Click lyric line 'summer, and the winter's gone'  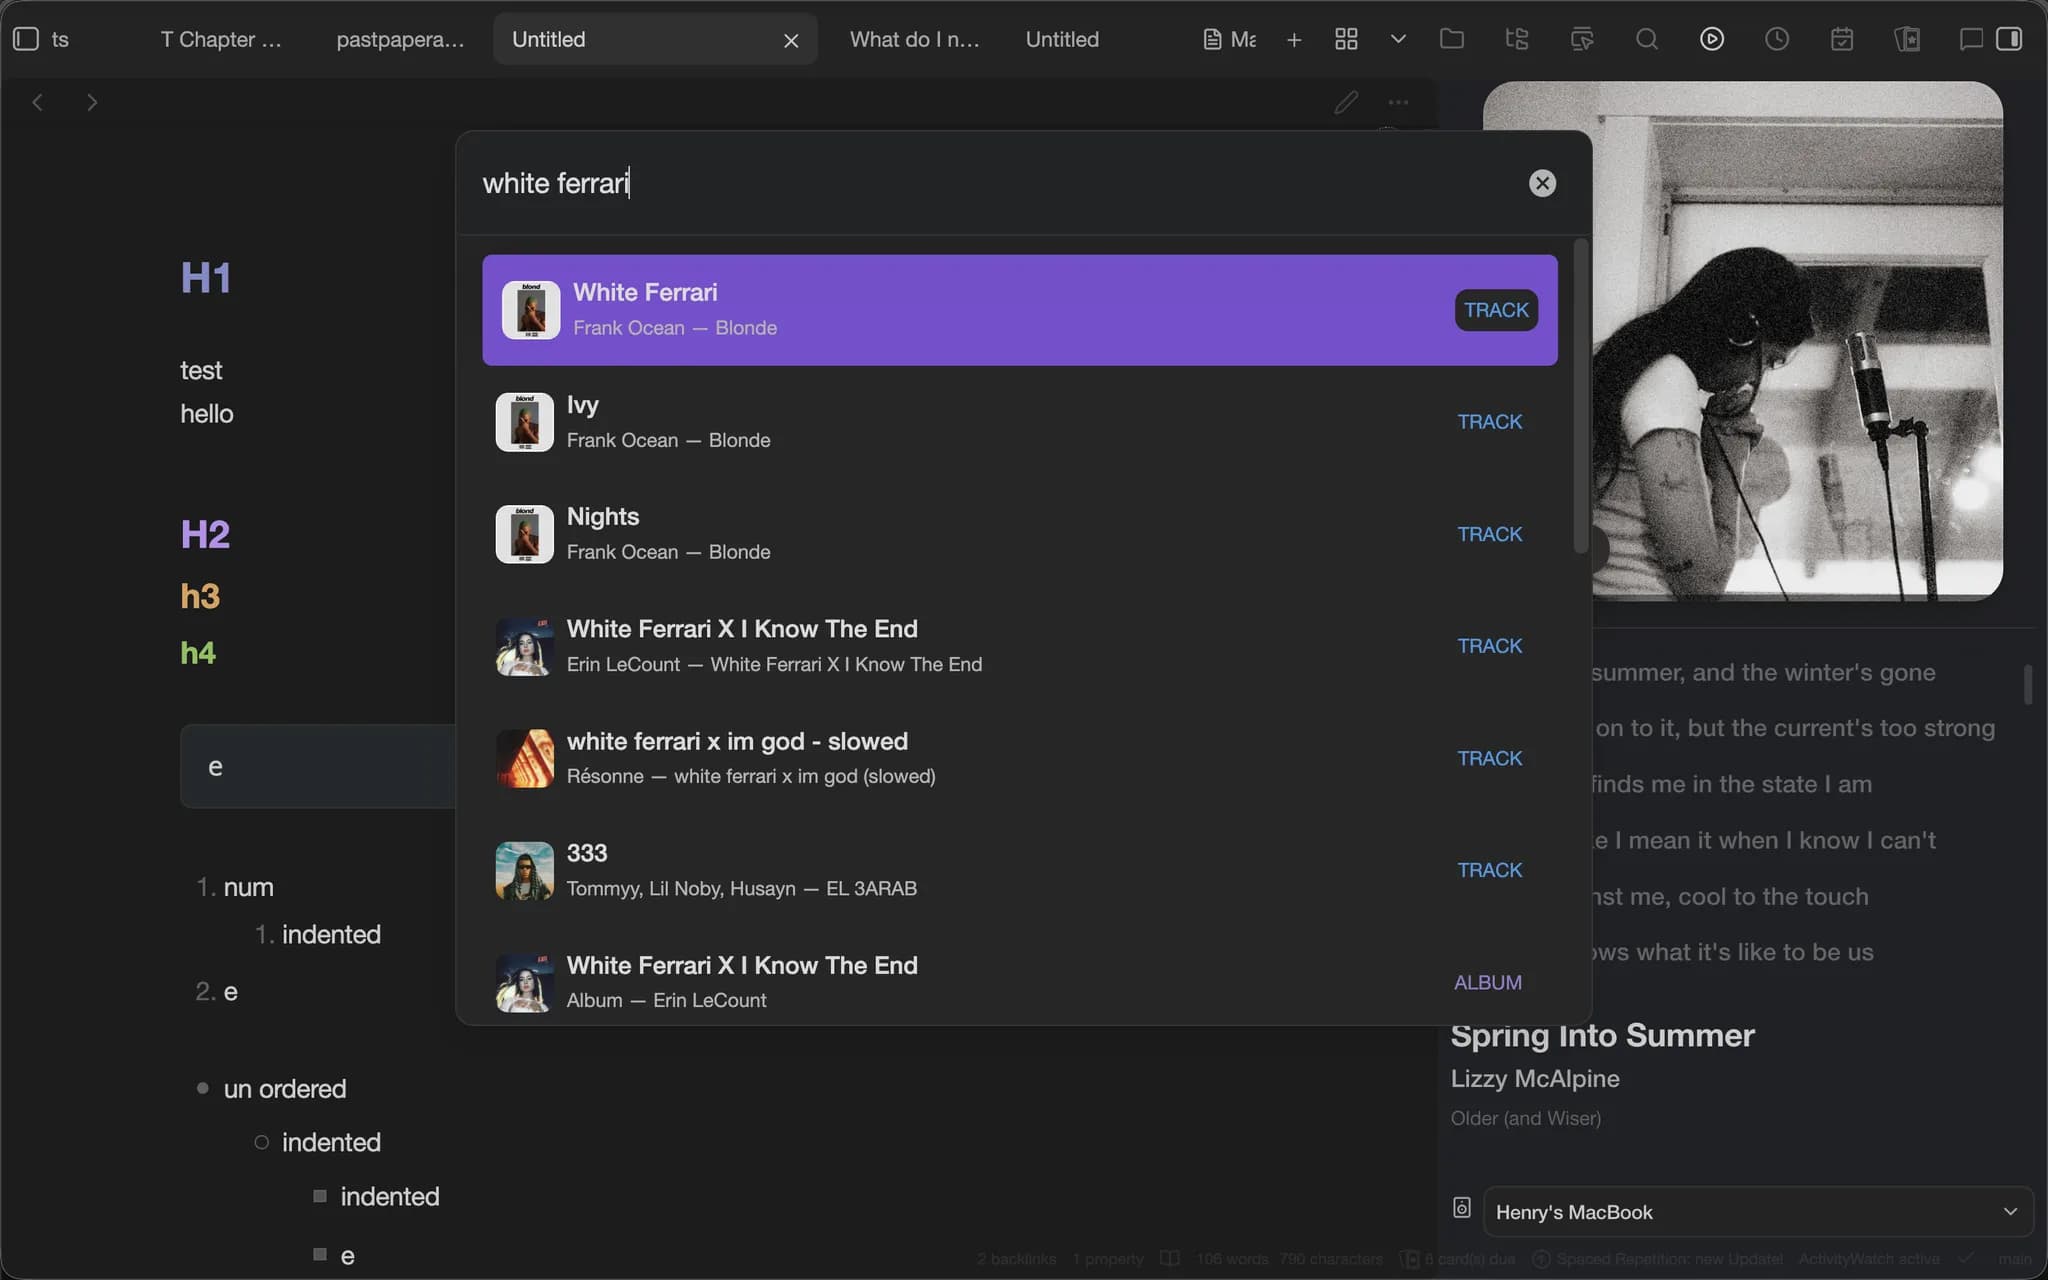pos(1763,672)
